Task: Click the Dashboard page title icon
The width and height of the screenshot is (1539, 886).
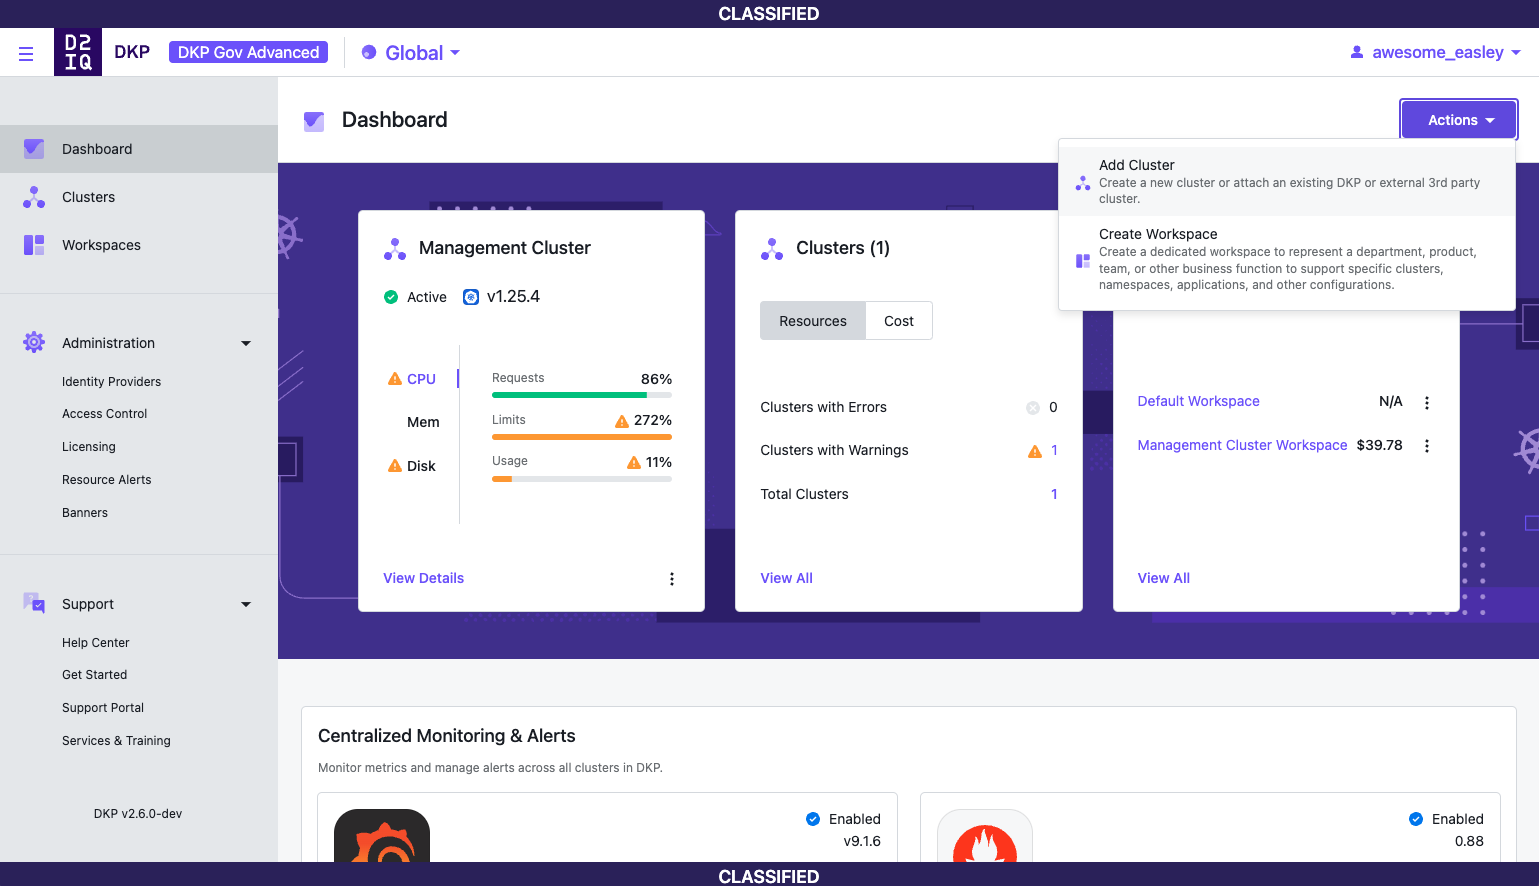Action: 314,121
